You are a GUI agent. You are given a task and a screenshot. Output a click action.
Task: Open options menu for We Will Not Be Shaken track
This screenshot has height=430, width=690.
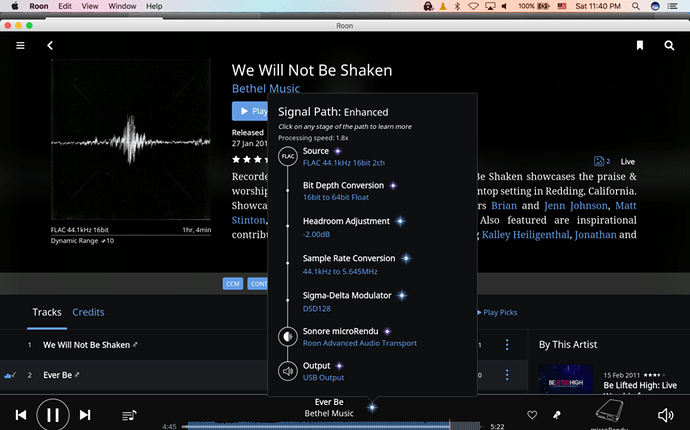(x=507, y=345)
